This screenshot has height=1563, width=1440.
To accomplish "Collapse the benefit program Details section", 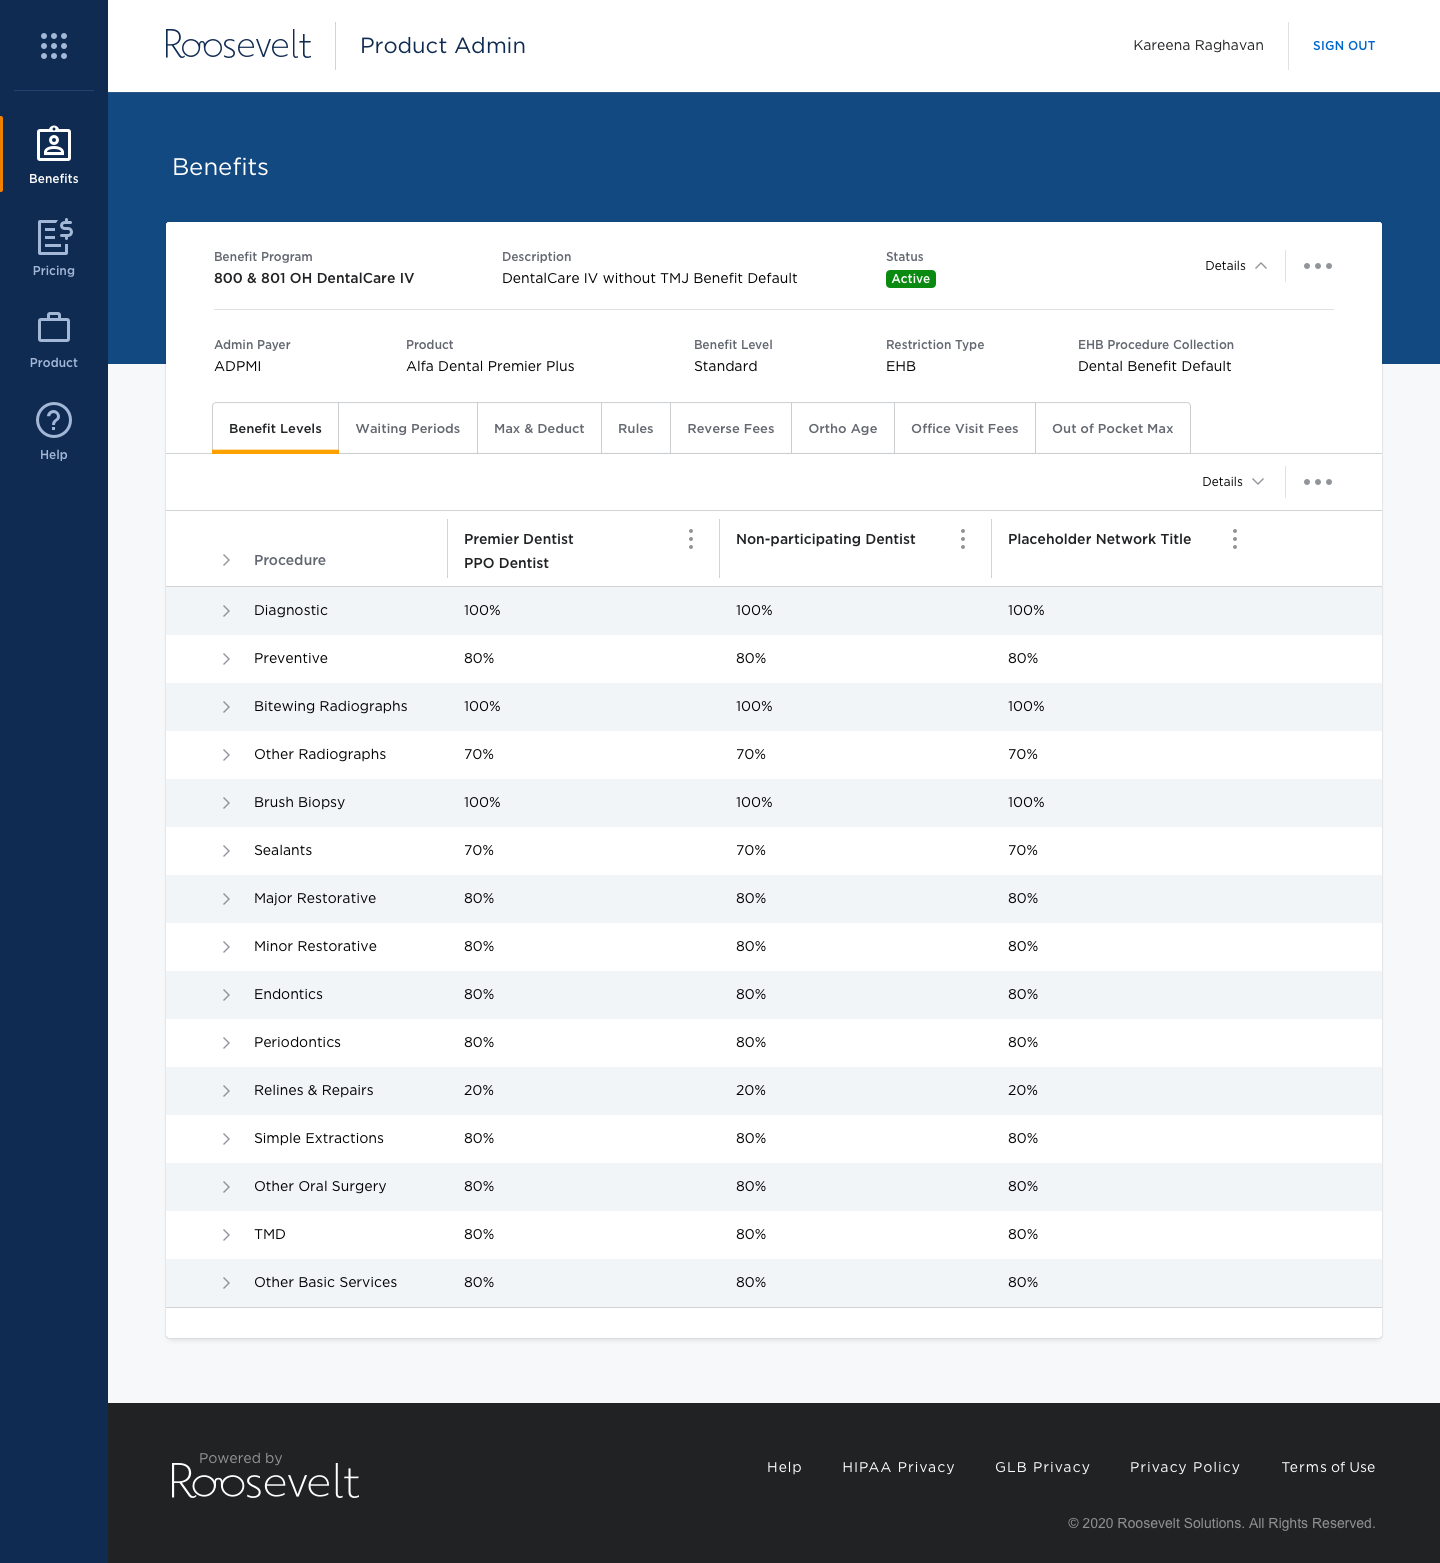I will click(1236, 266).
